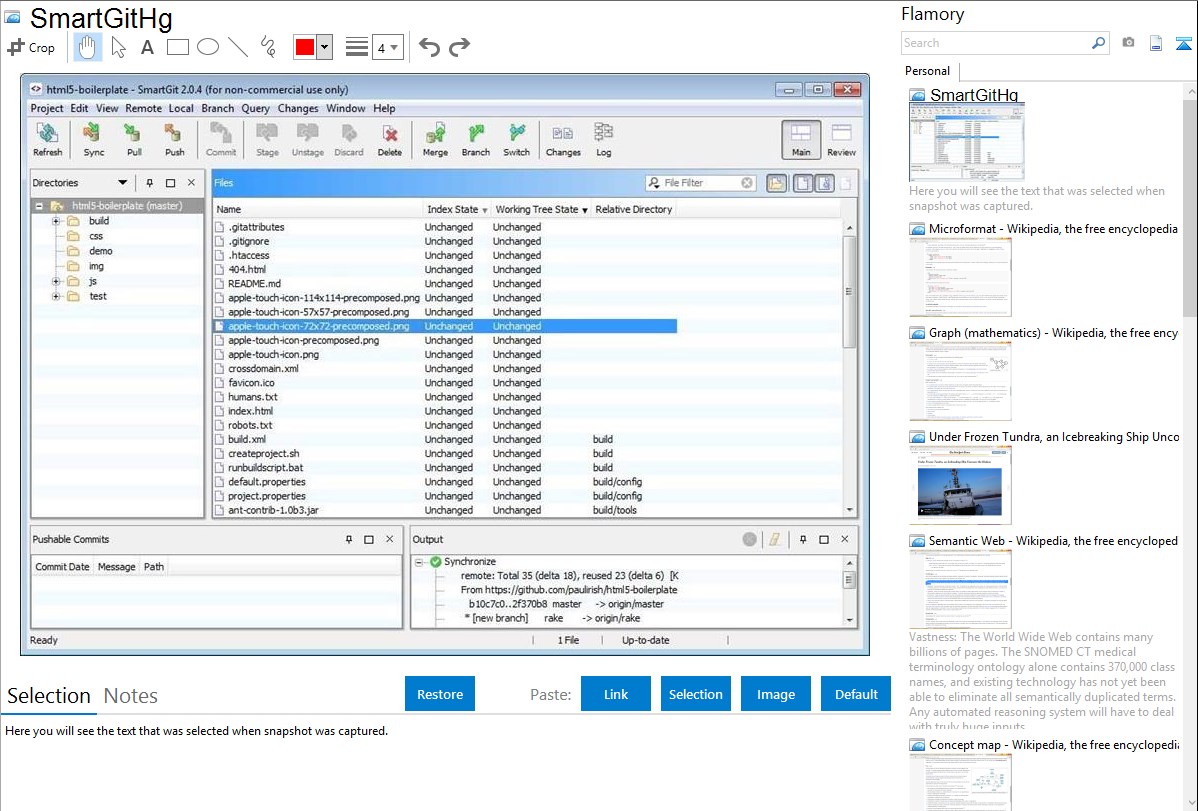Click the undo arrow
1198x811 pixels.
[x=429, y=47]
